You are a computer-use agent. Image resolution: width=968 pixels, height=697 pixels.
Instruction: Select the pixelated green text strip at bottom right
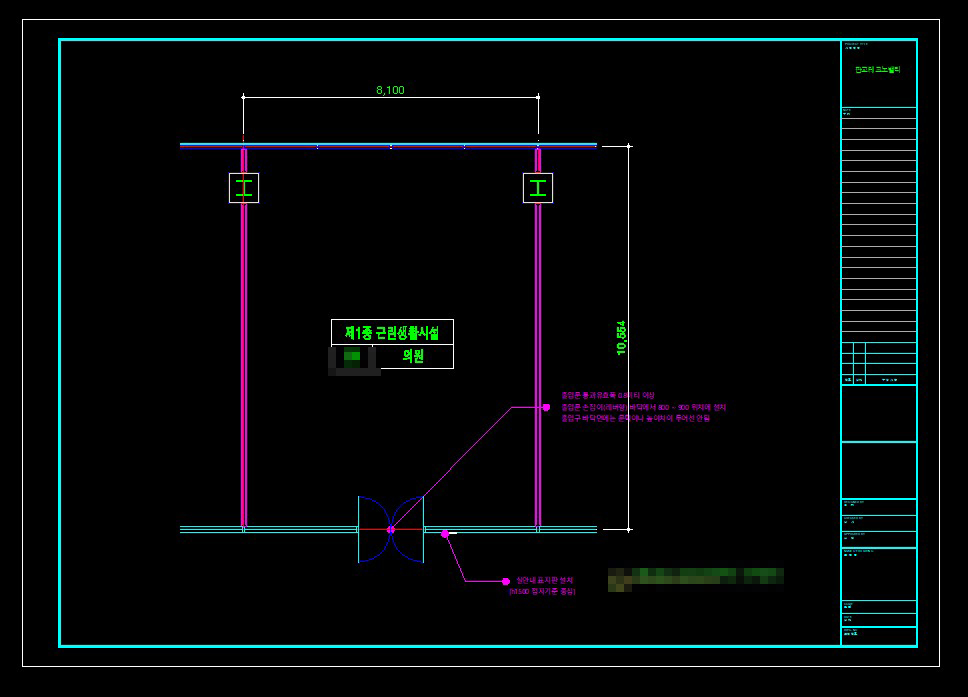(696, 576)
